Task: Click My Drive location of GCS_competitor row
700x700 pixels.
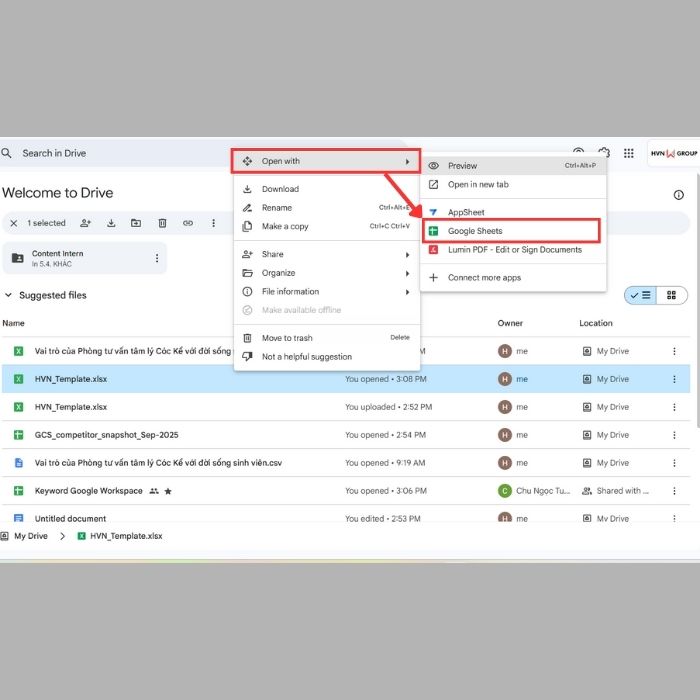Action: click(x=606, y=435)
